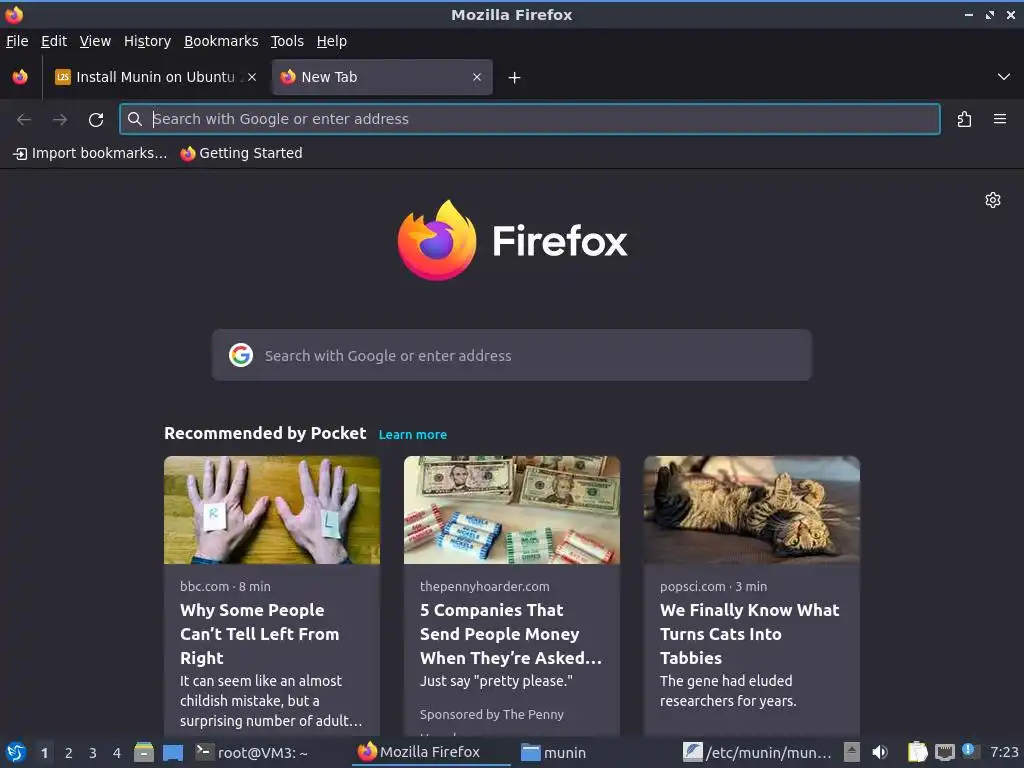The width and height of the screenshot is (1024, 768).
Task: Switch to /etc/munin editor window
Action: point(758,752)
